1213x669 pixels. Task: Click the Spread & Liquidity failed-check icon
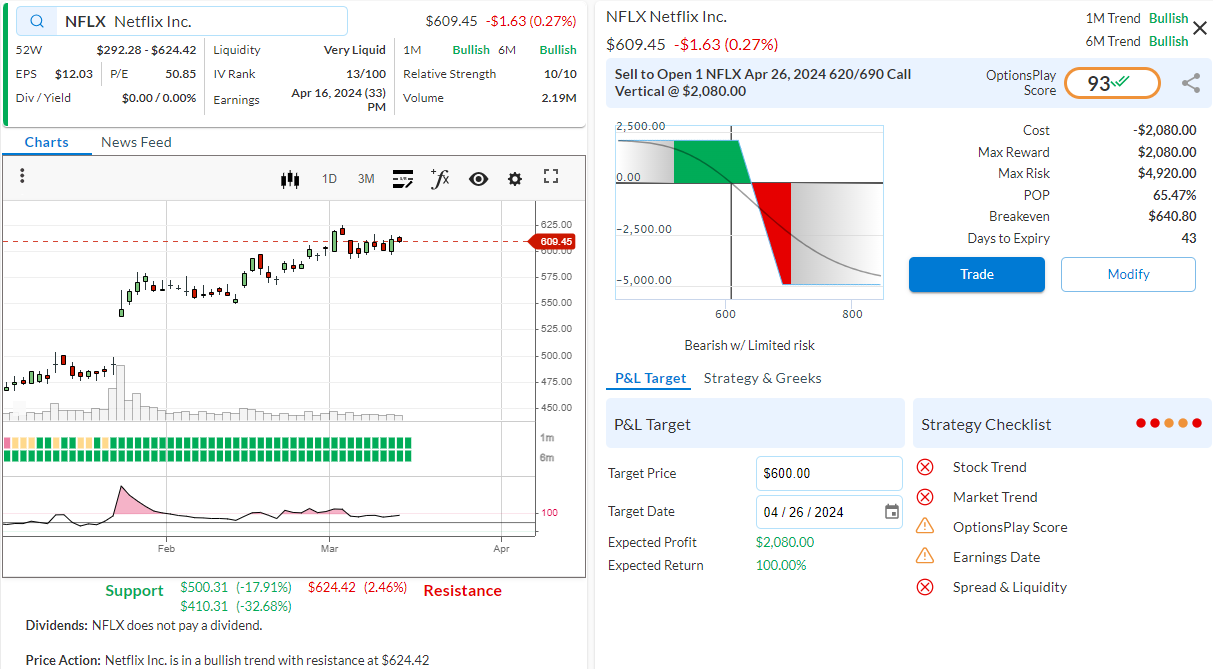pos(925,587)
